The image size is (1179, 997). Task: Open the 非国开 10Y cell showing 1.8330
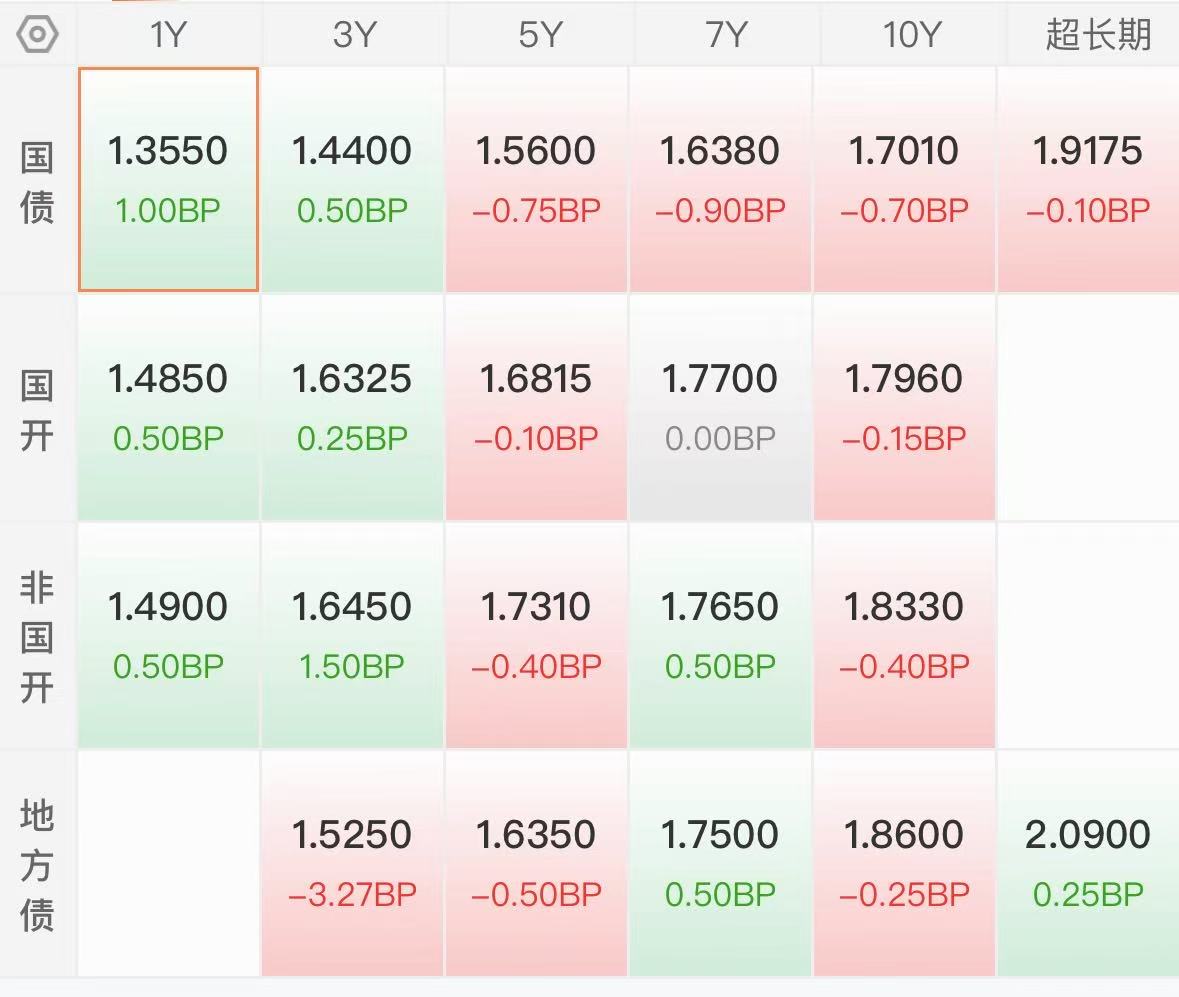coord(905,635)
